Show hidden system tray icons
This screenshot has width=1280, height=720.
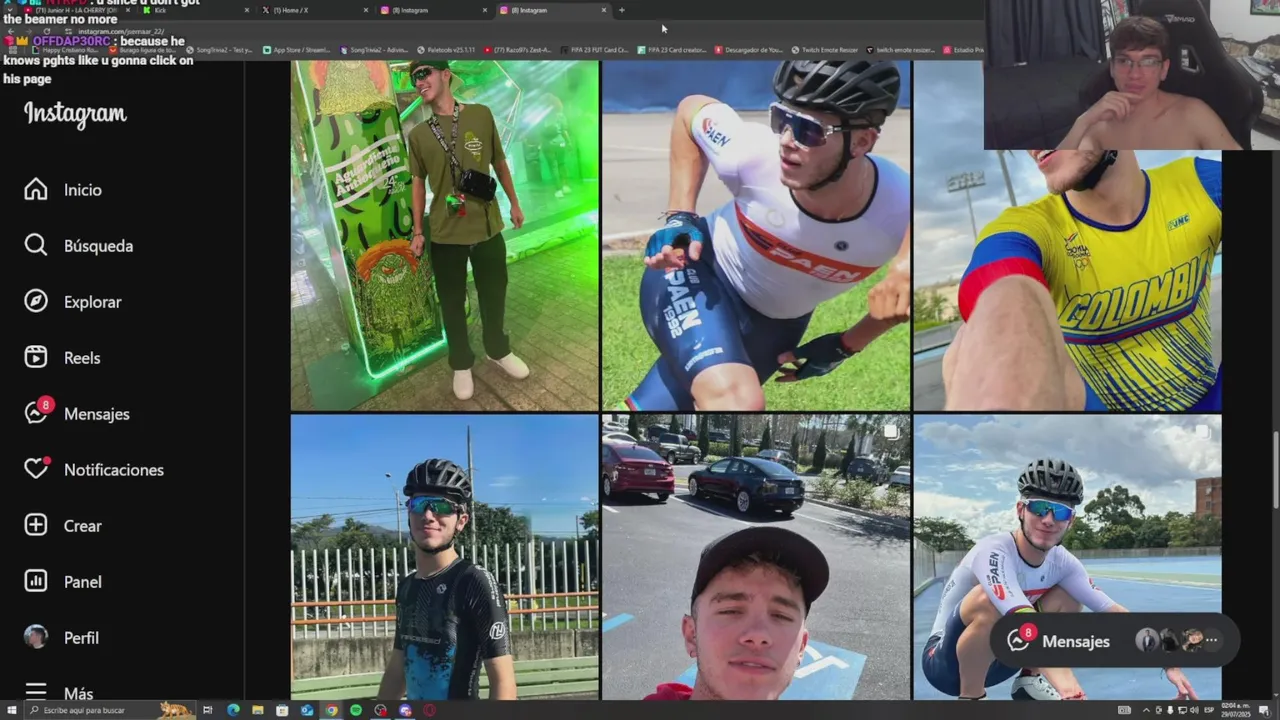(1147, 710)
